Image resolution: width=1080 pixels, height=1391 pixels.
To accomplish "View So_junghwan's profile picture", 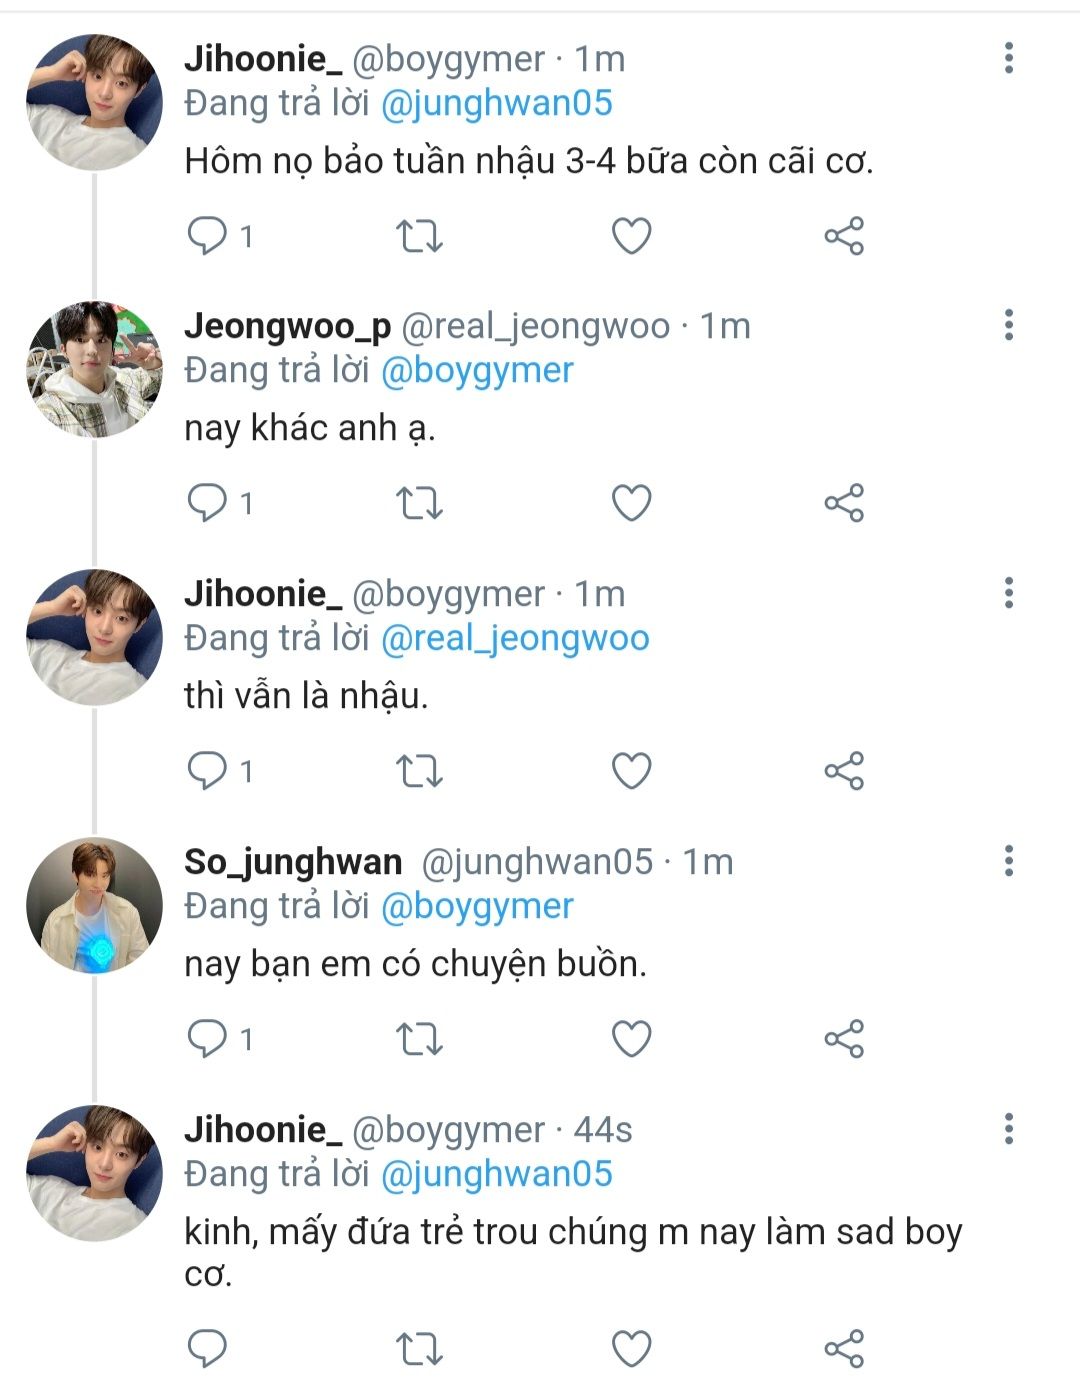I will [x=94, y=905].
